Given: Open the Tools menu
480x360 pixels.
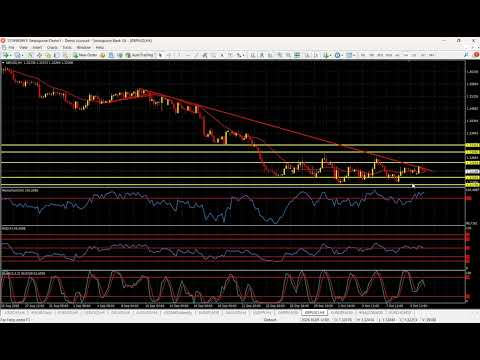Looking at the screenshot, I should point(67,47).
